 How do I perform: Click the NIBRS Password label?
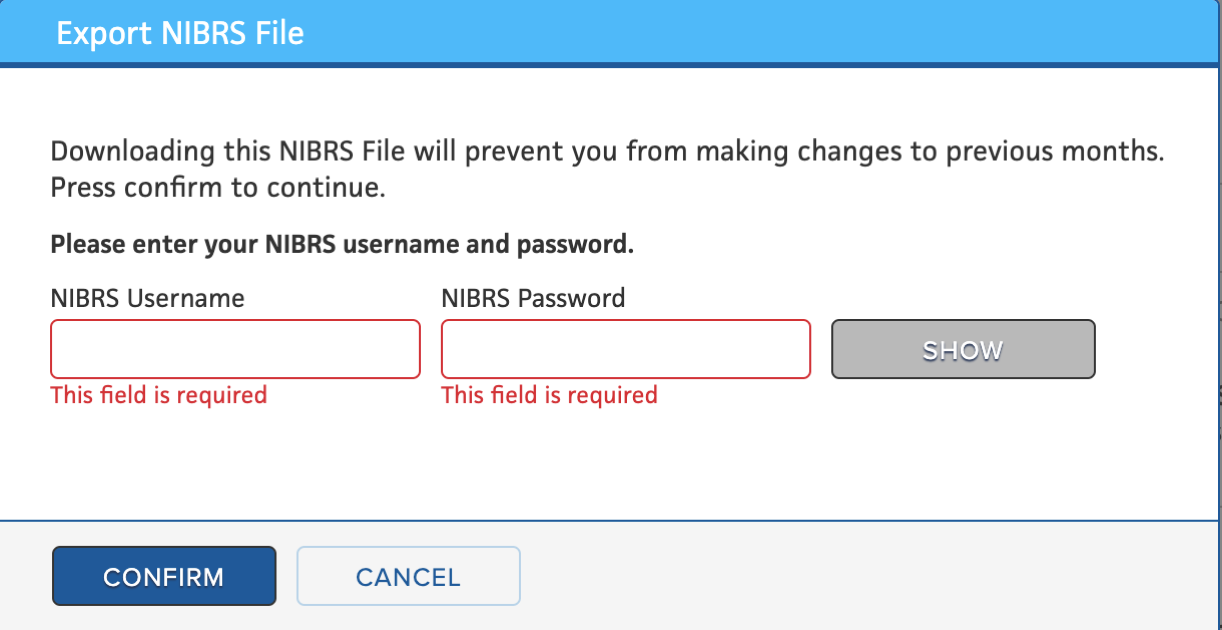point(533,297)
